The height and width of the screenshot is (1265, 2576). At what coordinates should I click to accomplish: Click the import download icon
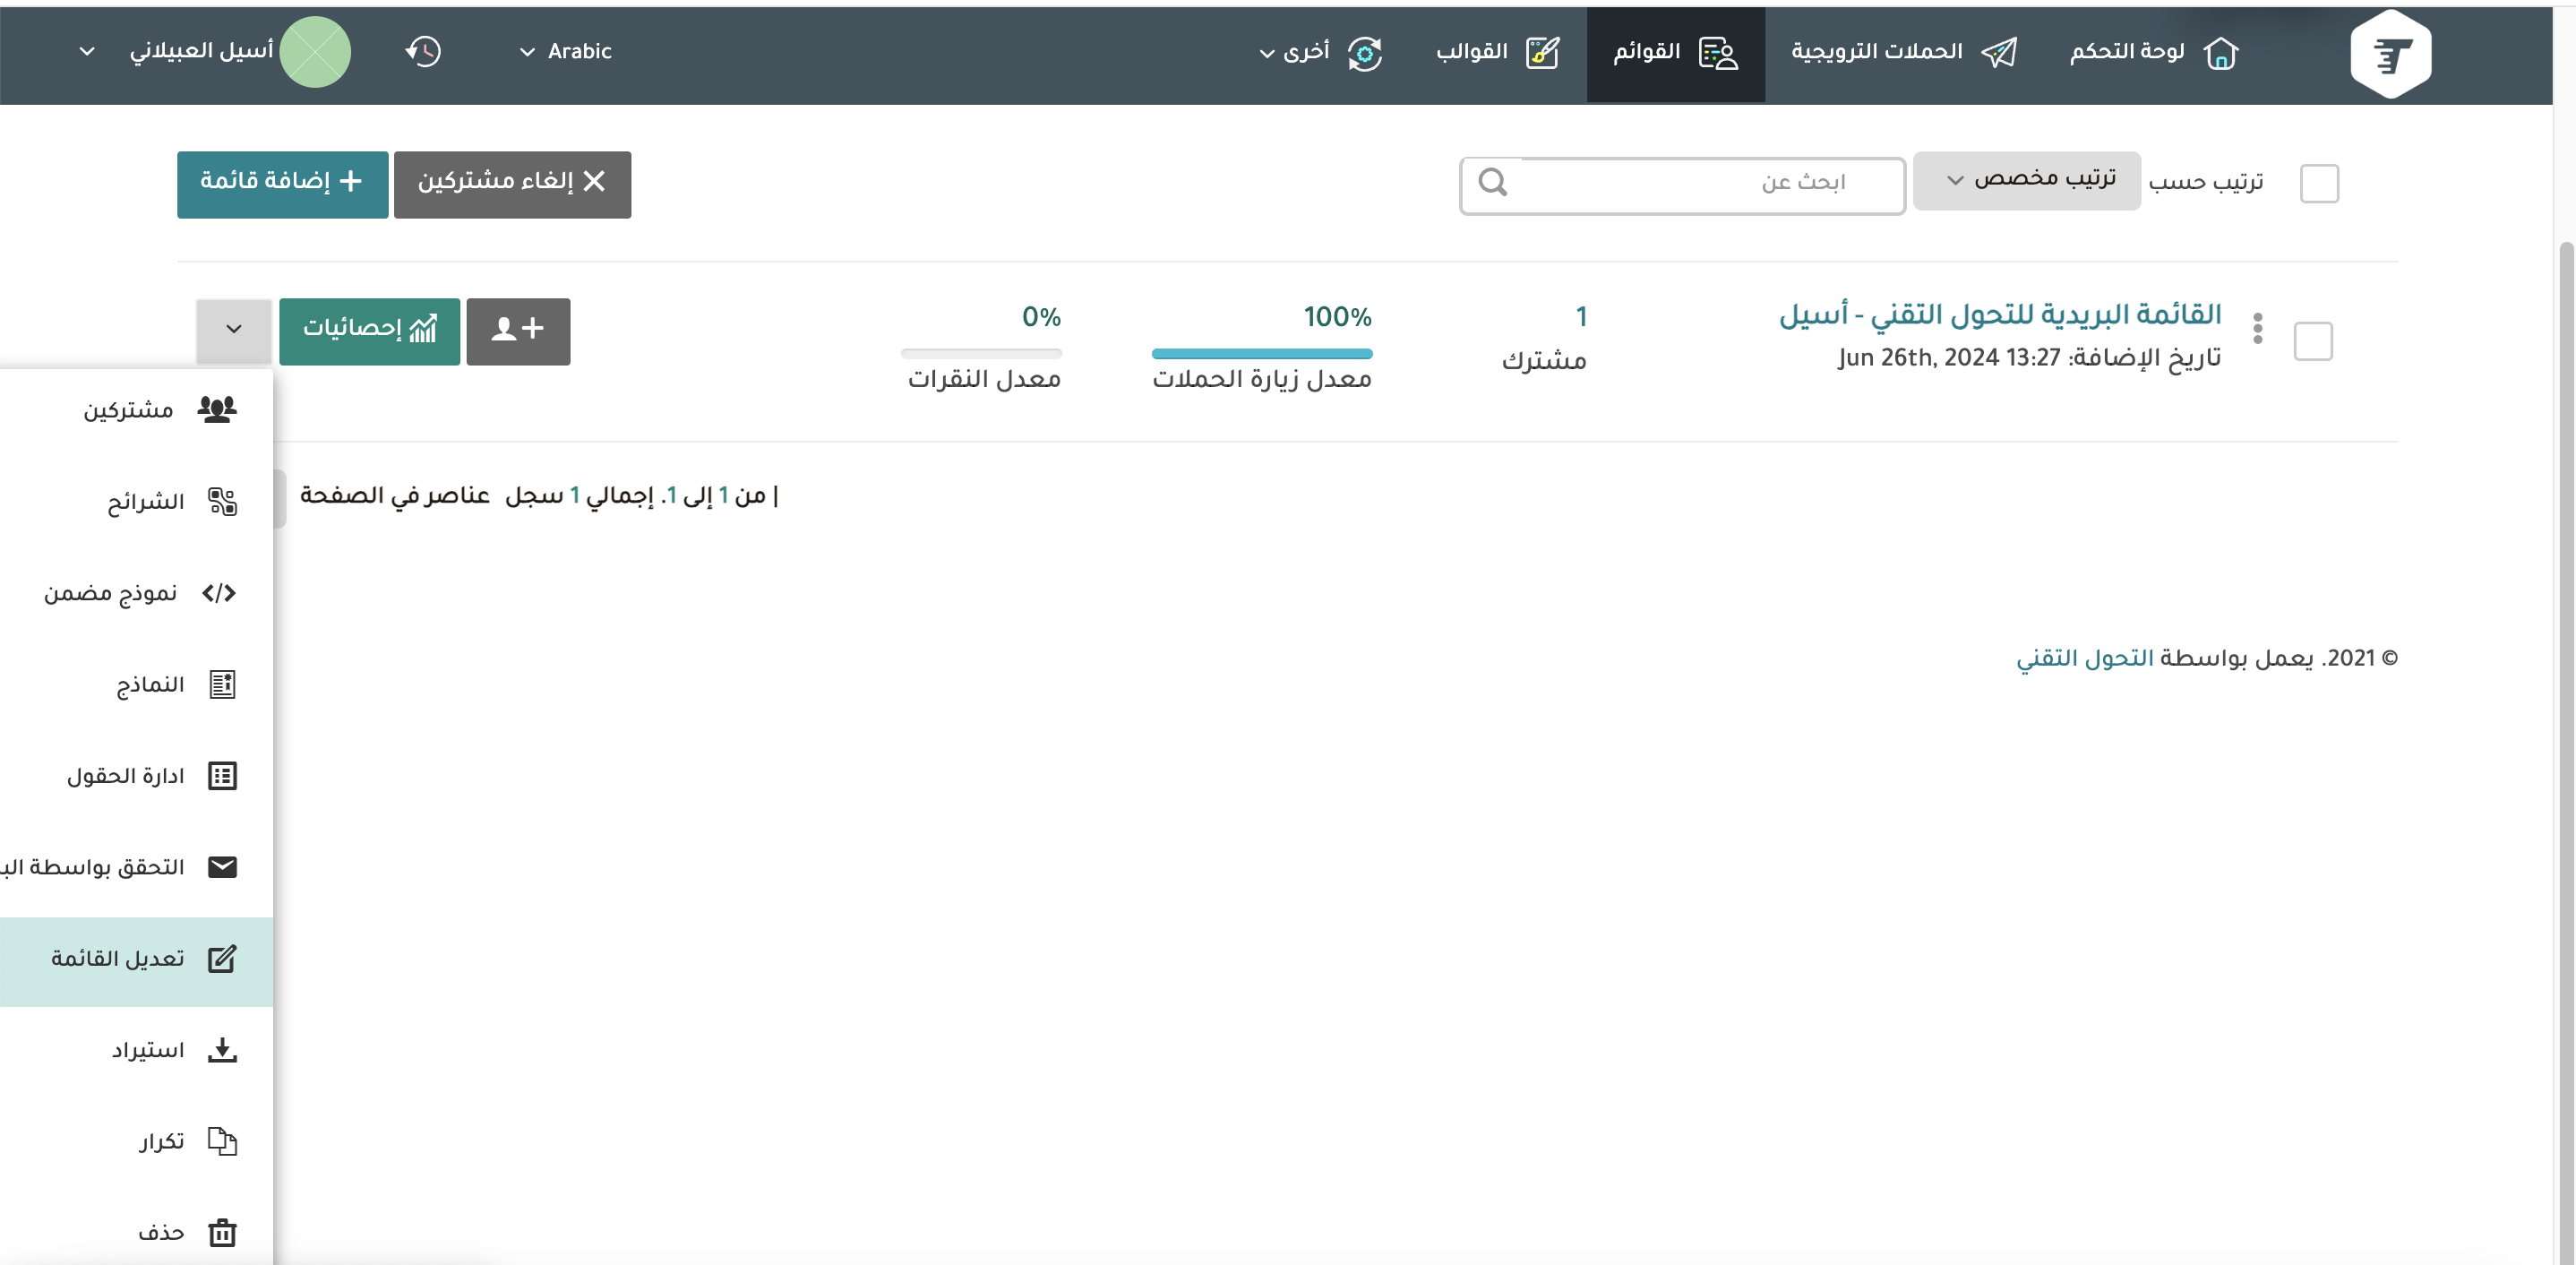(x=222, y=1050)
